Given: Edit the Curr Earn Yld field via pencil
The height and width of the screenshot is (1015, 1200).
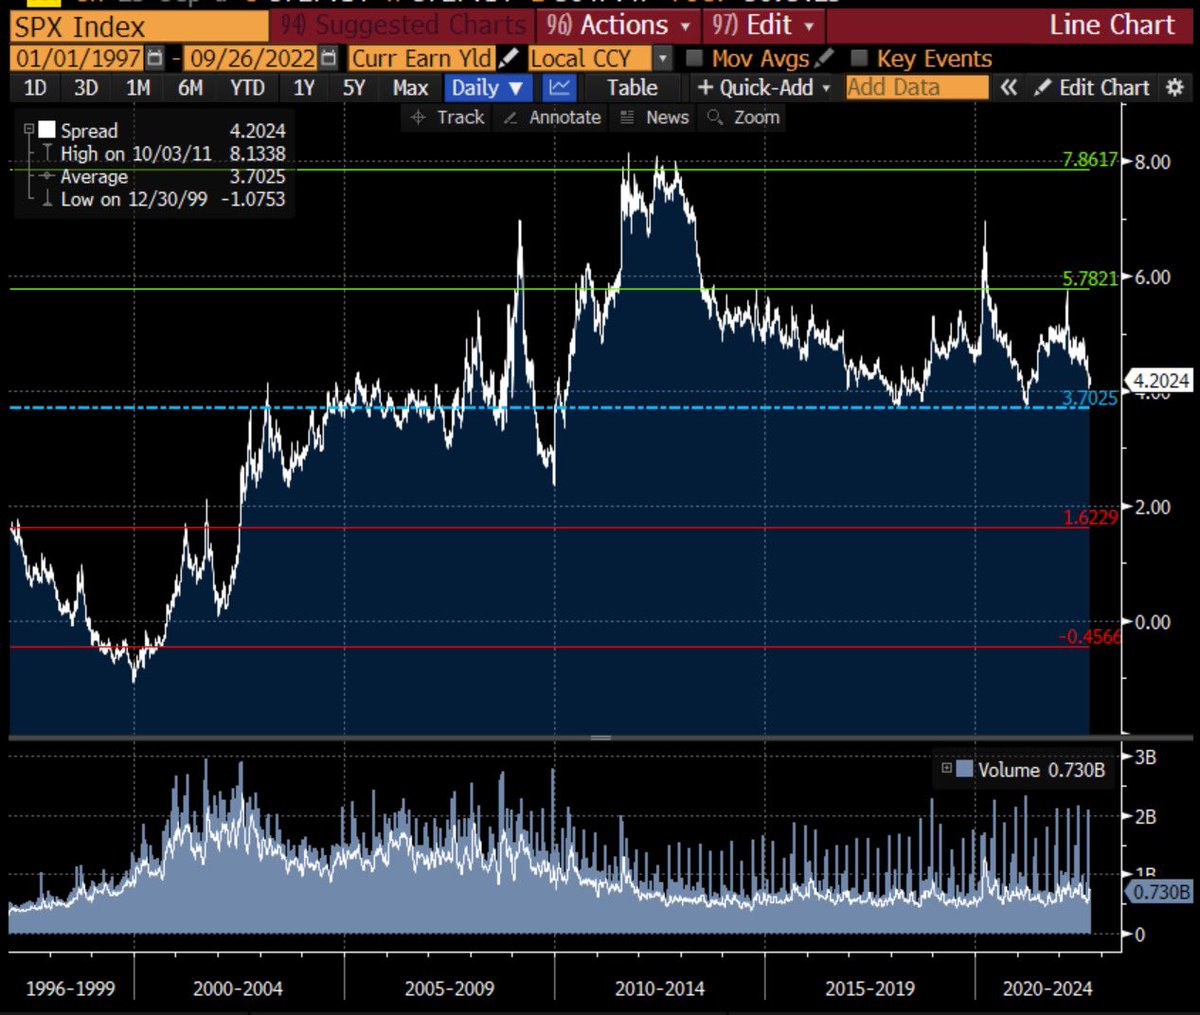Looking at the screenshot, I should [509, 58].
